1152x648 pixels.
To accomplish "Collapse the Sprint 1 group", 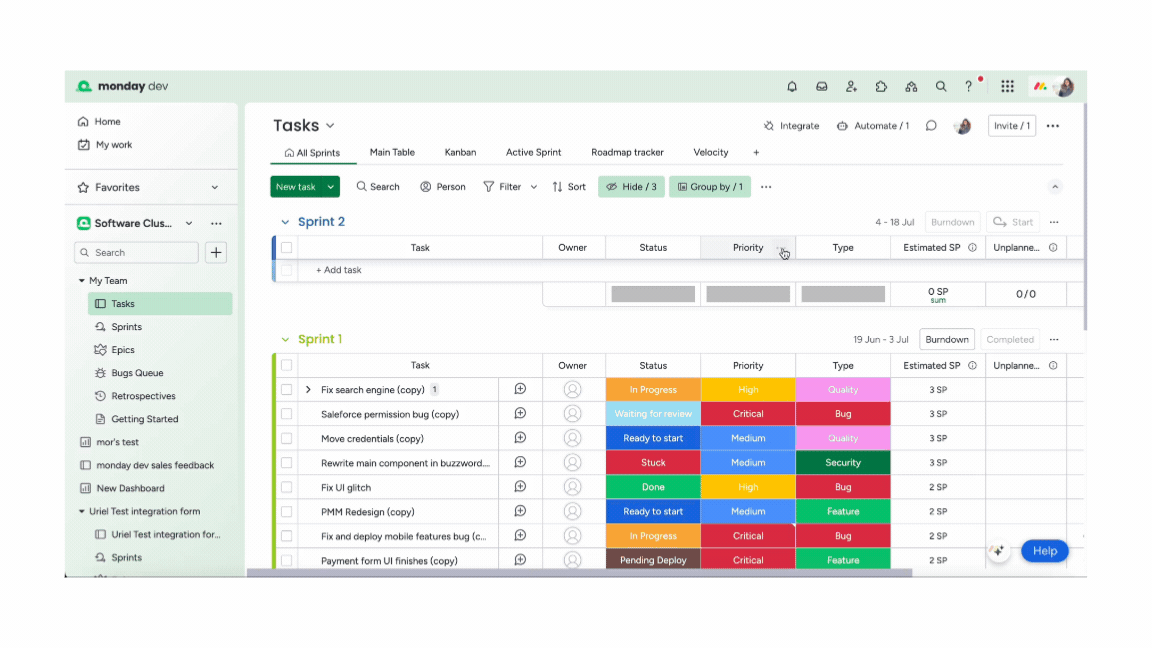I will (x=285, y=339).
